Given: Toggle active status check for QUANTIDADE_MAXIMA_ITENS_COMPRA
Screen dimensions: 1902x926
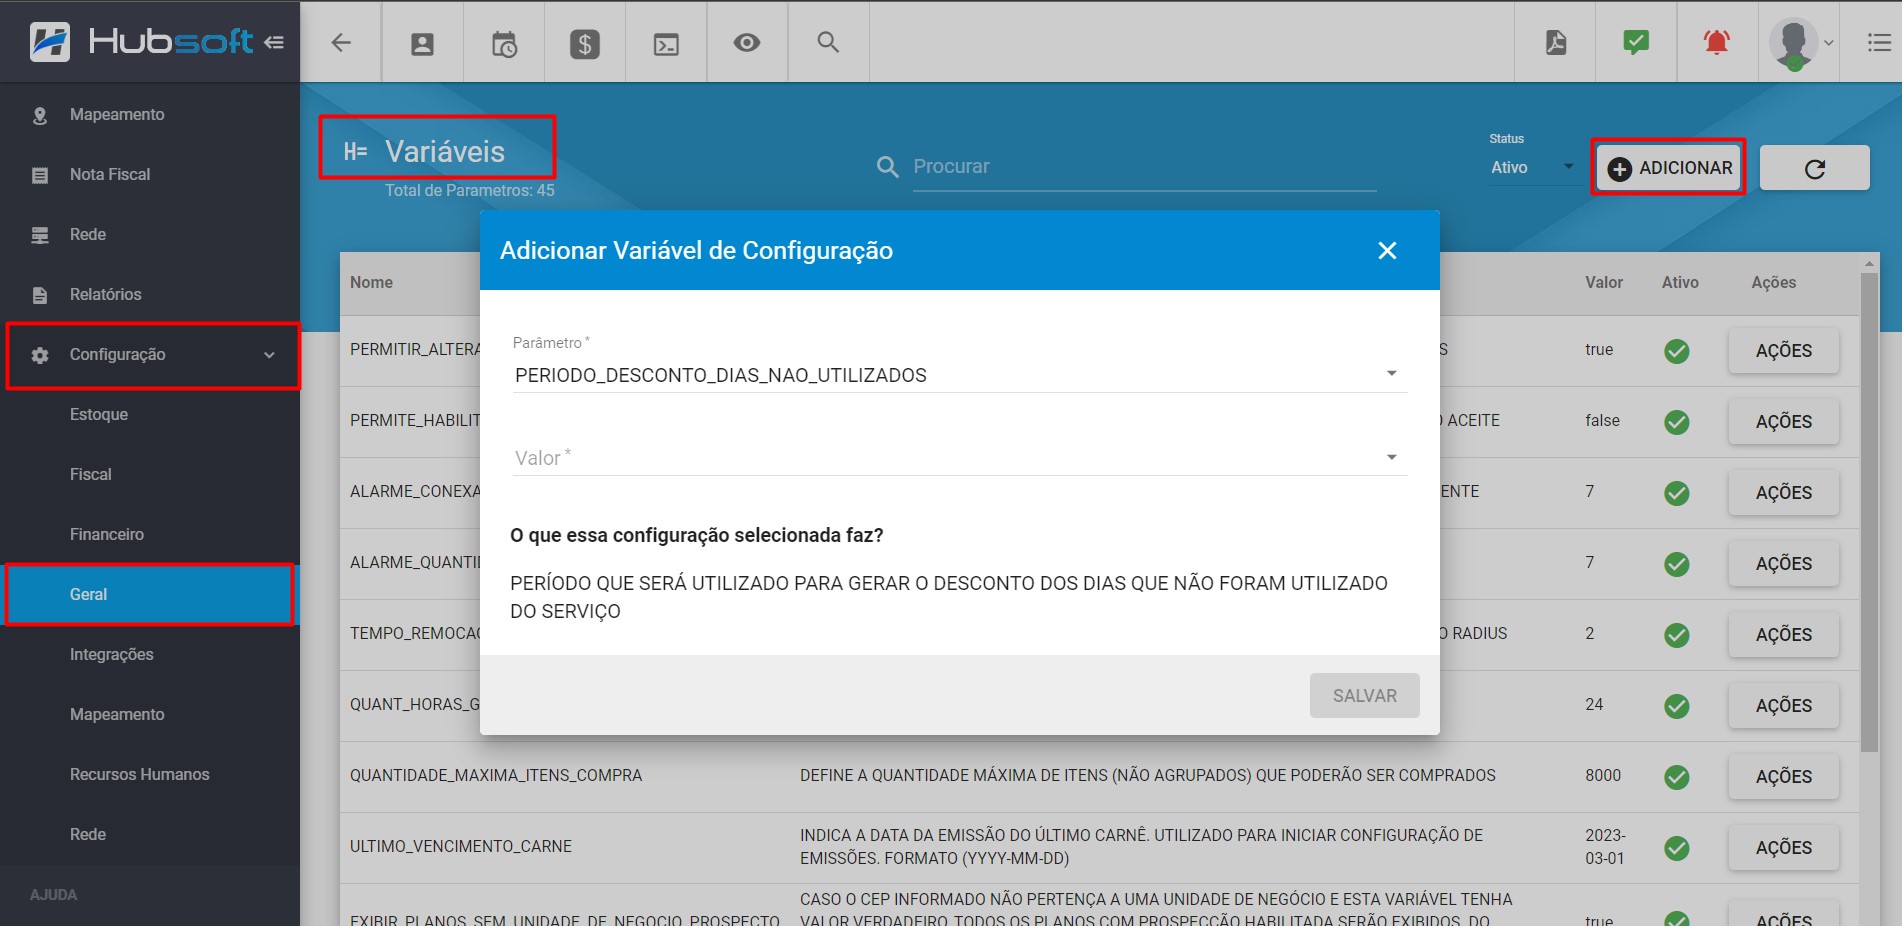Looking at the screenshot, I should [x=1677, y=777].
